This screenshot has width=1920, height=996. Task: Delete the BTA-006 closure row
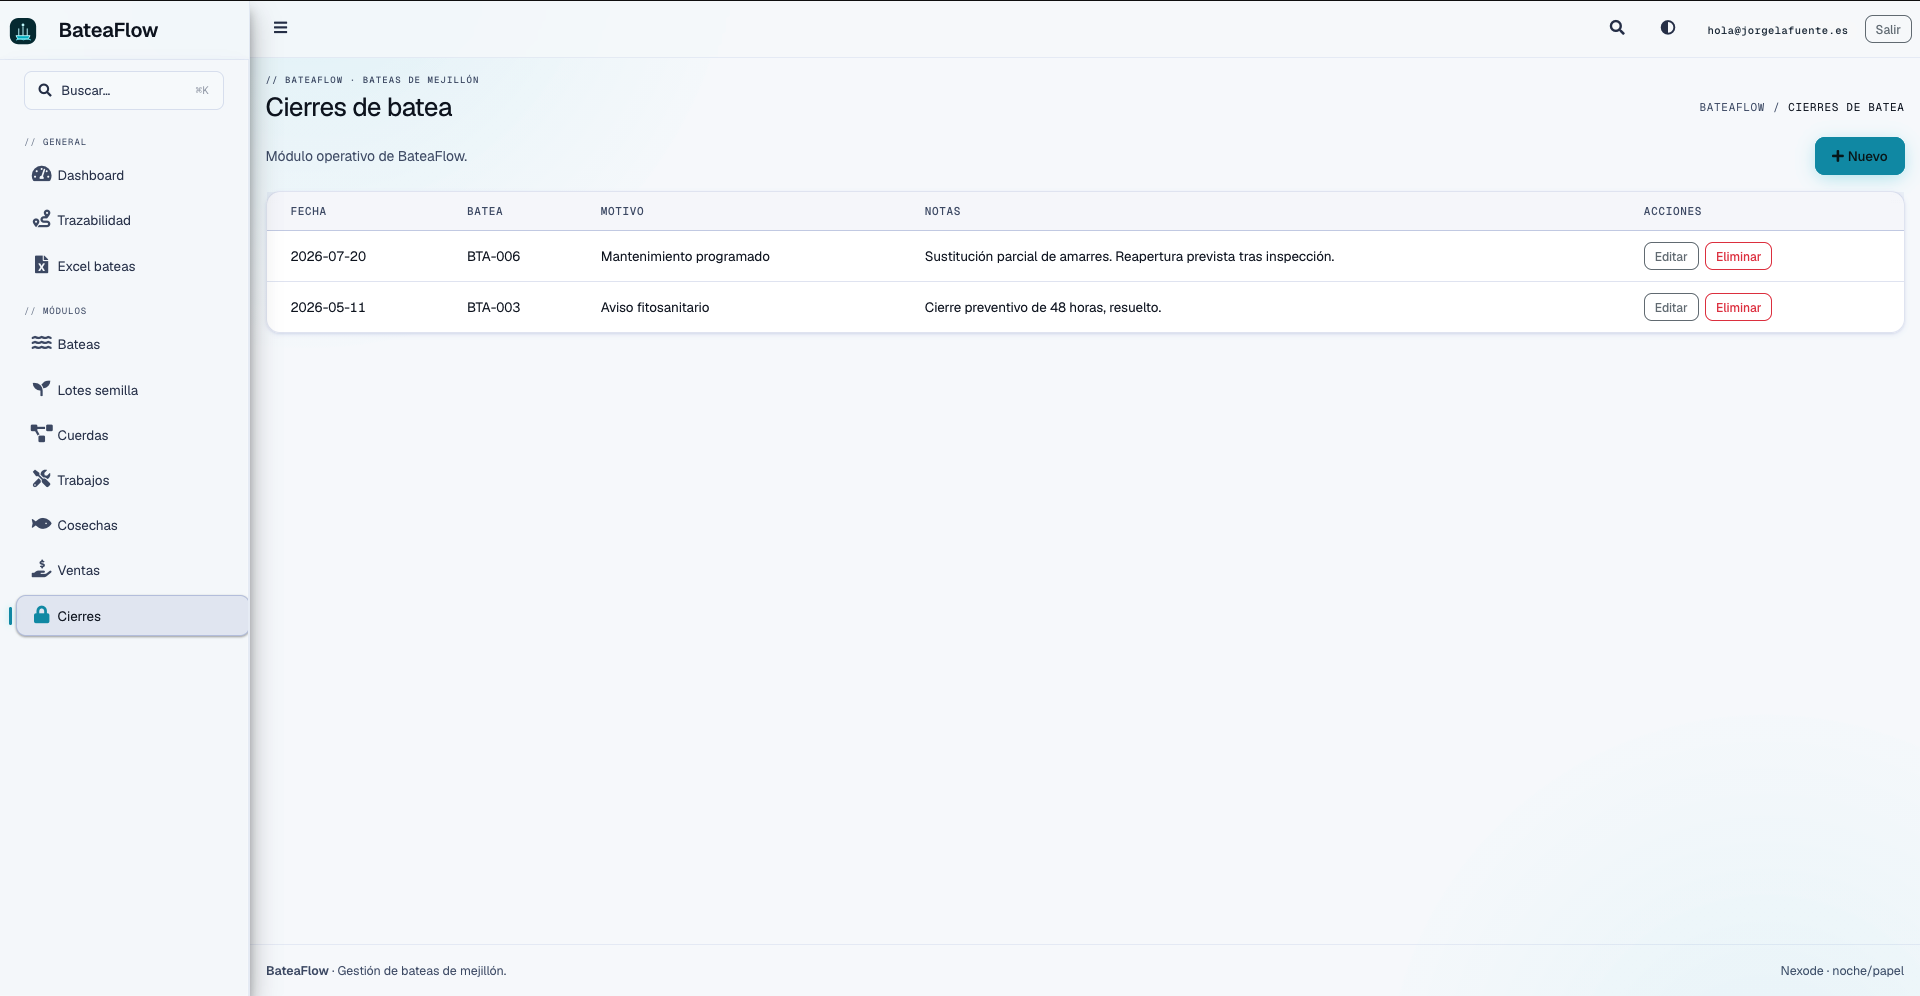(1738, 256)
